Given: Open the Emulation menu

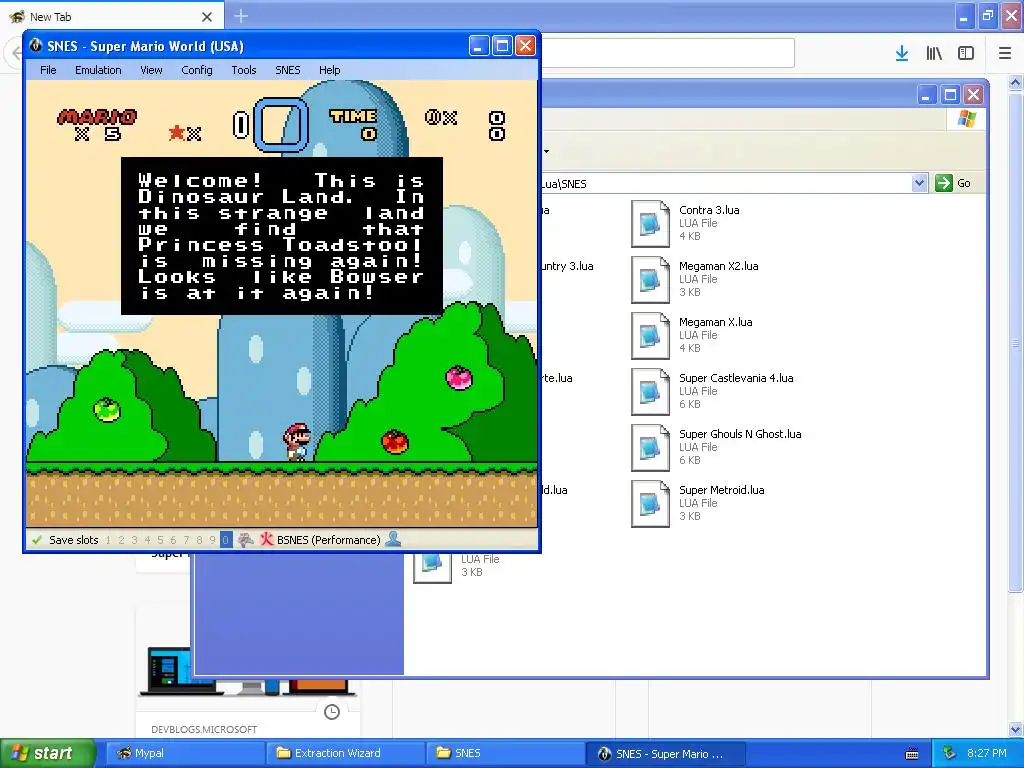Looking at the screenshot, I should pyautogui.click(x=98, y=70).
